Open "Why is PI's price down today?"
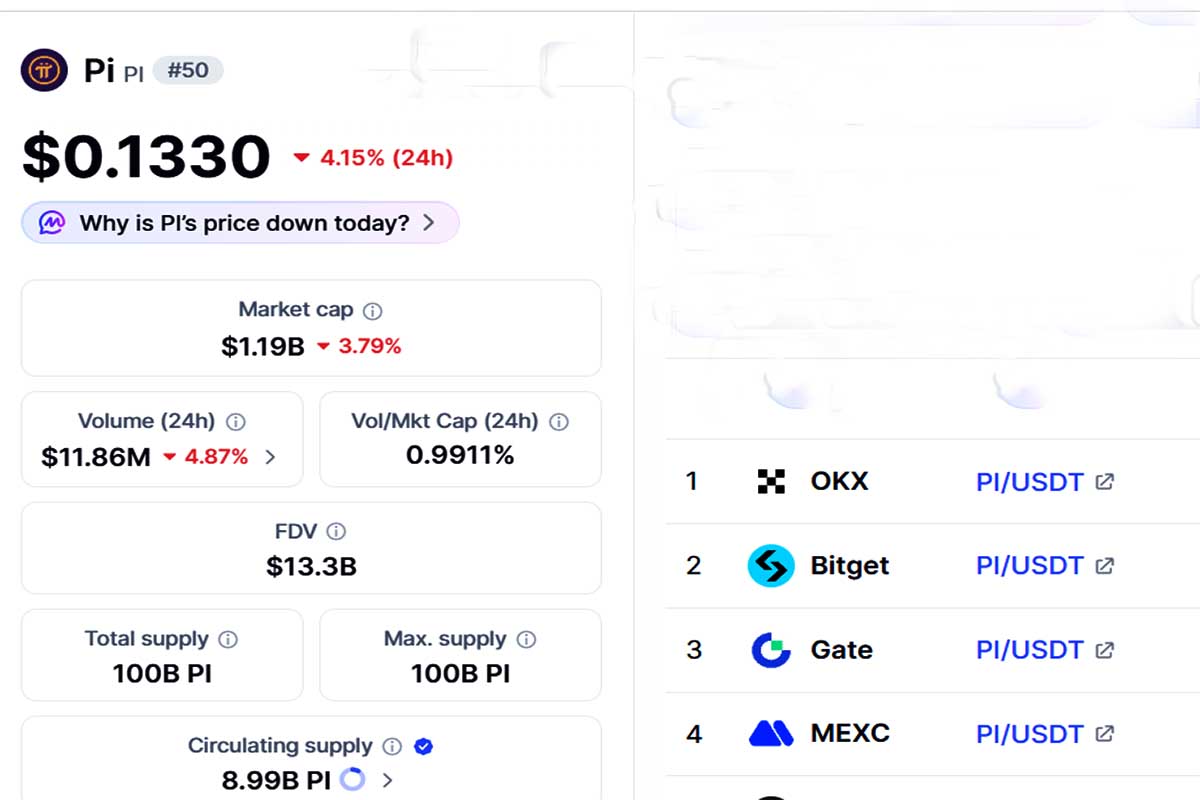 click(x=244, y=223)
